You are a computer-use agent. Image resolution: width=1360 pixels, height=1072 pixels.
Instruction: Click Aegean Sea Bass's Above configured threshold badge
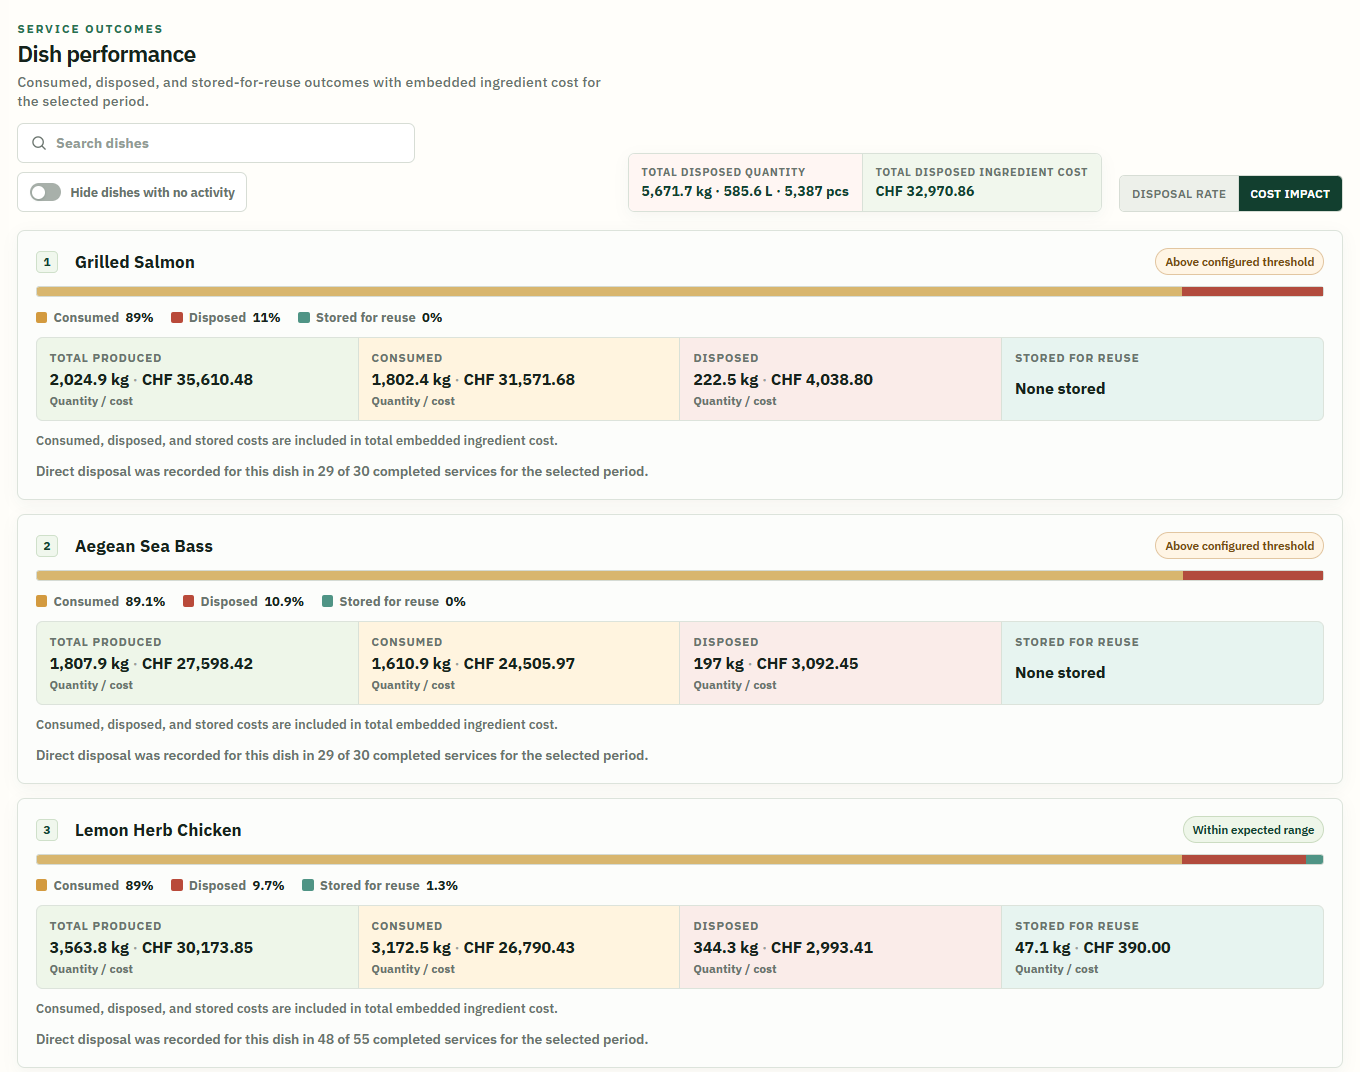coord(1239,546)
